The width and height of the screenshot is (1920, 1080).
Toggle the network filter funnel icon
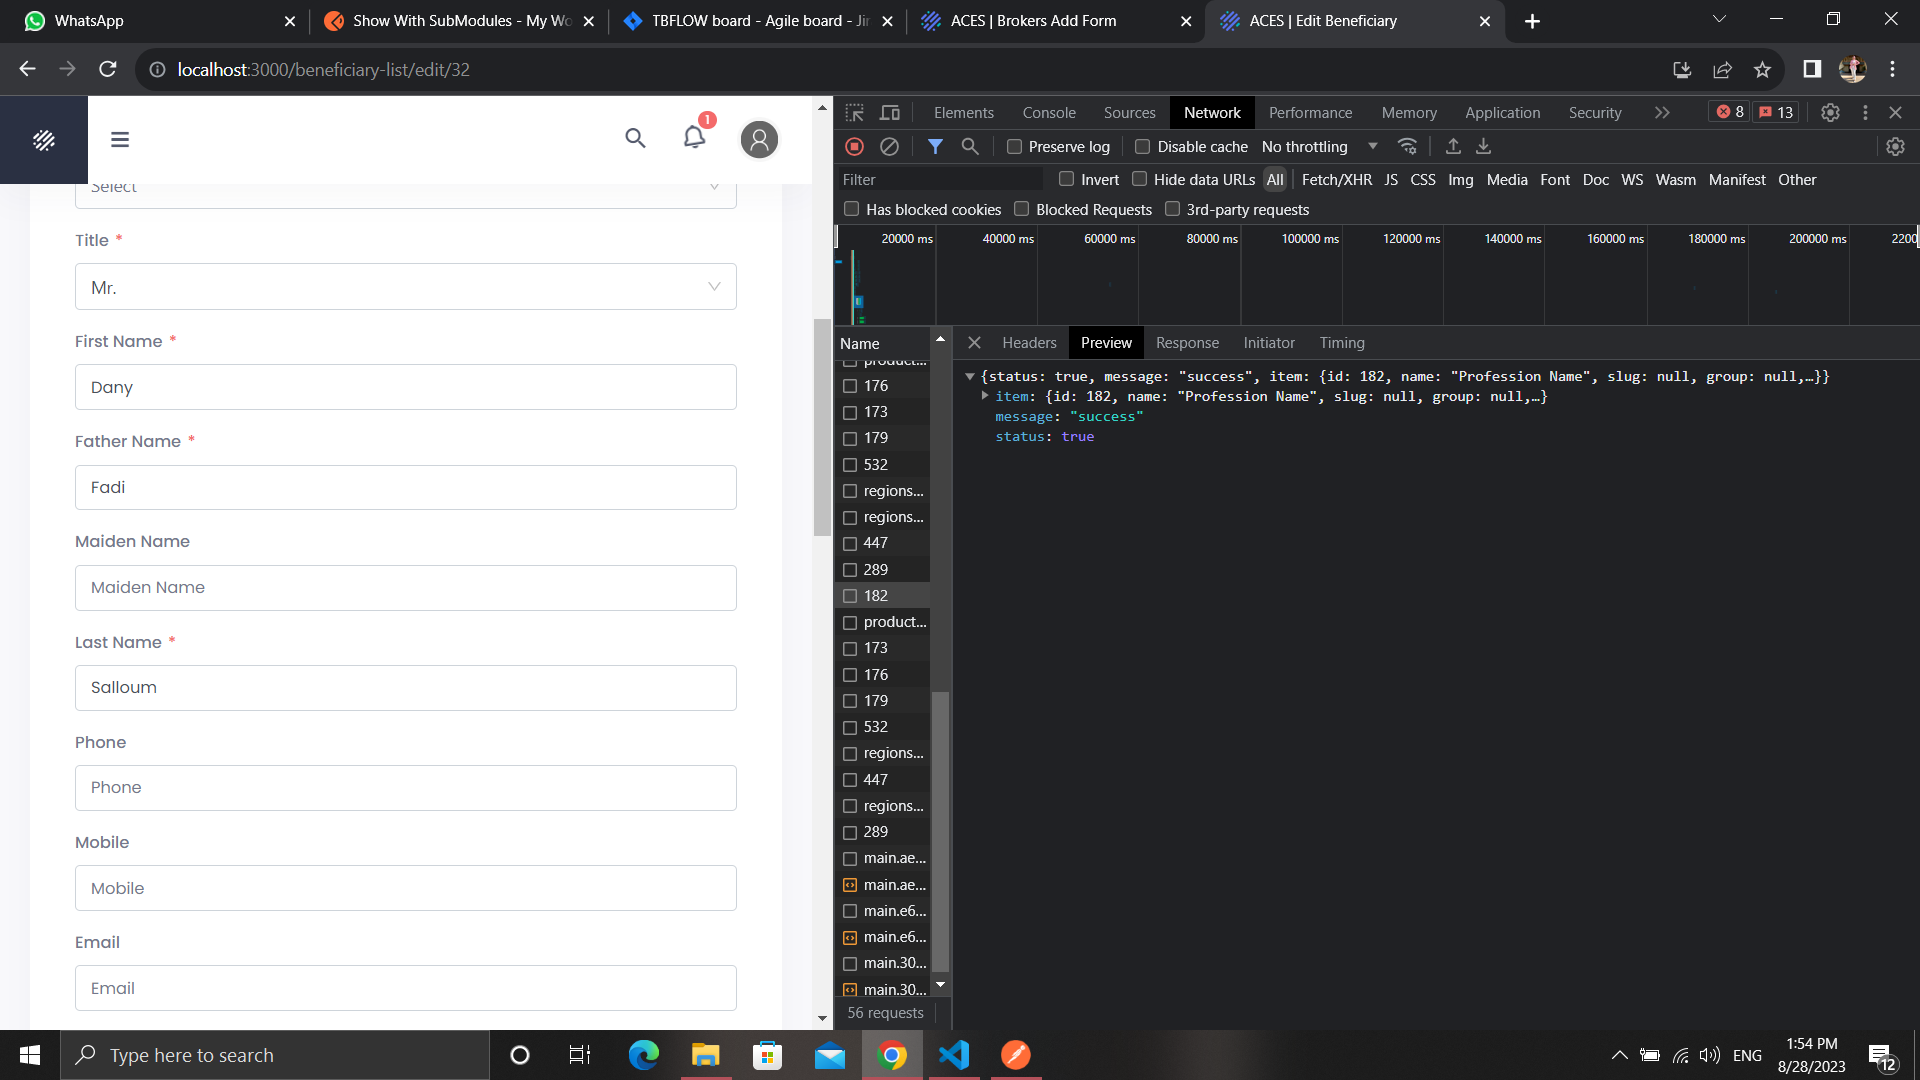coord(935,147)
